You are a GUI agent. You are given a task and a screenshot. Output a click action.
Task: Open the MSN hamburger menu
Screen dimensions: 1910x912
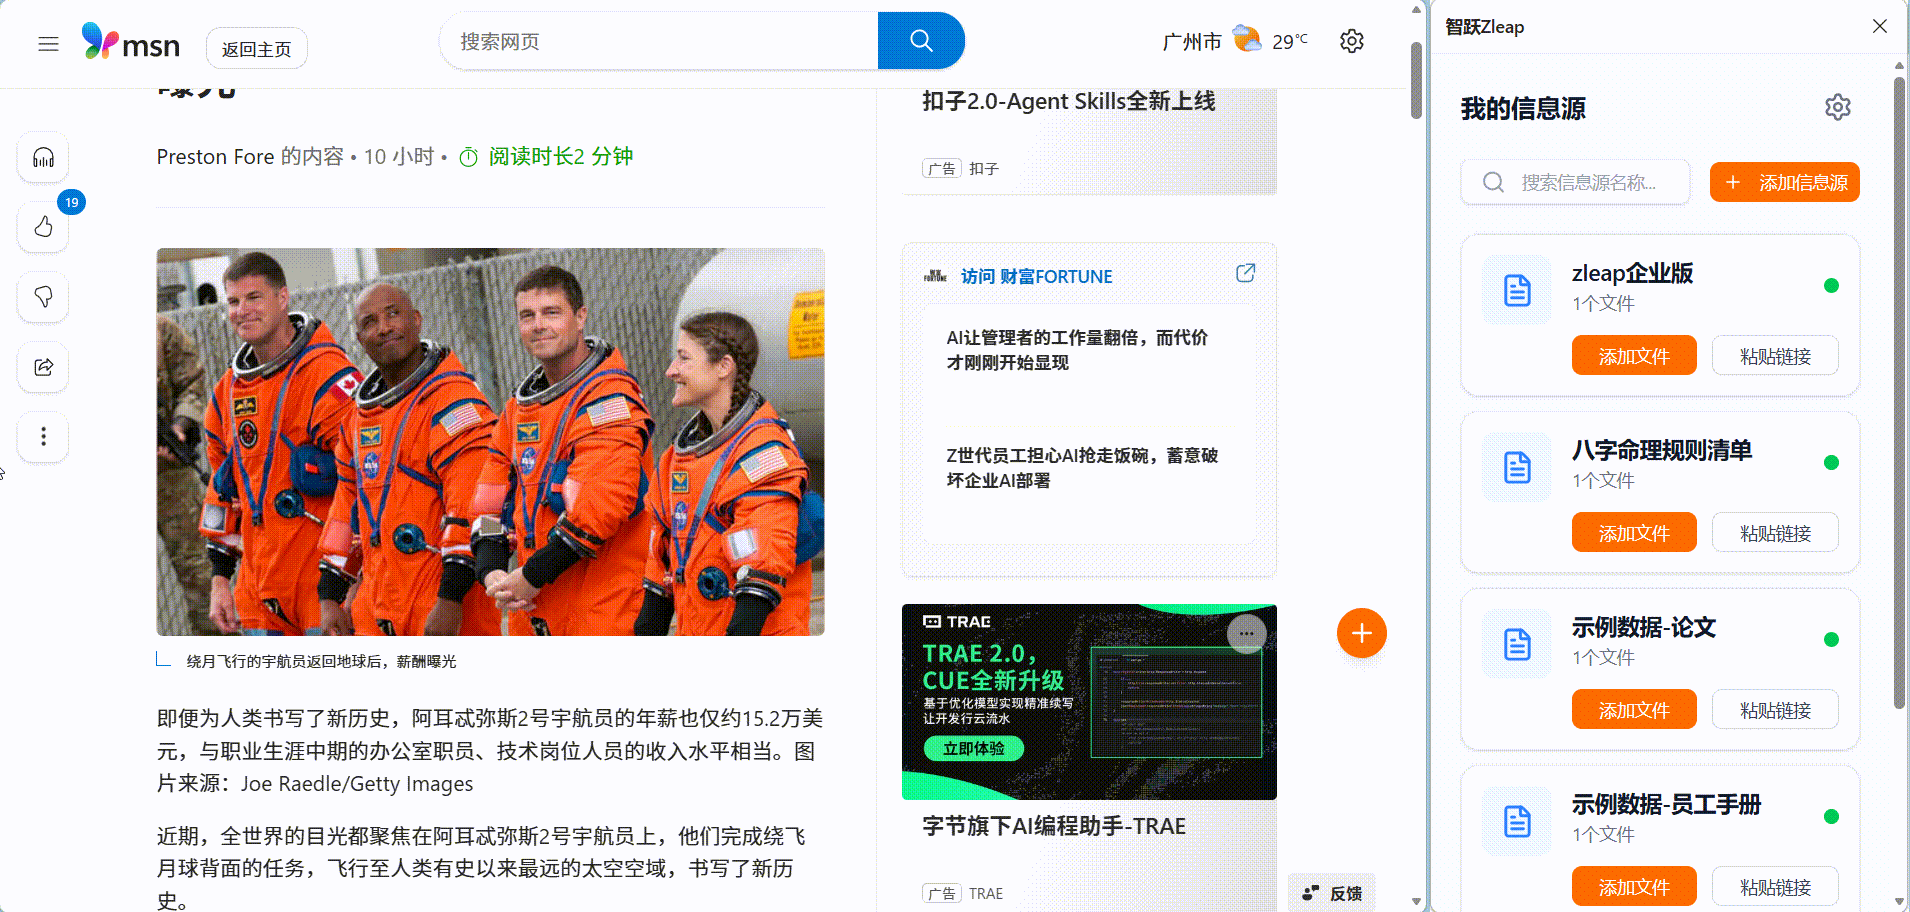[x=48, y=44]
